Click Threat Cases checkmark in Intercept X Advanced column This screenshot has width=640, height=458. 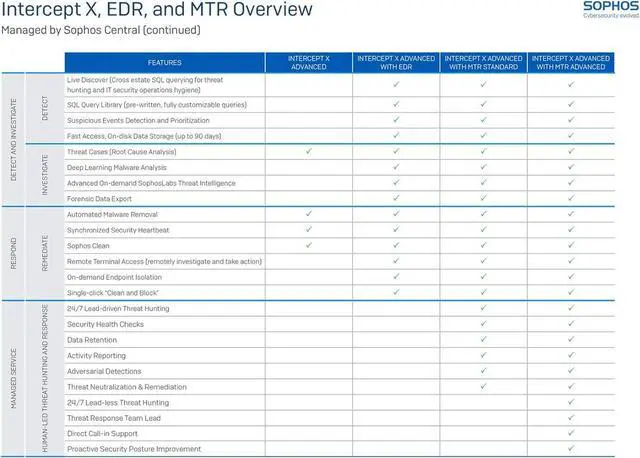(309, 151)
